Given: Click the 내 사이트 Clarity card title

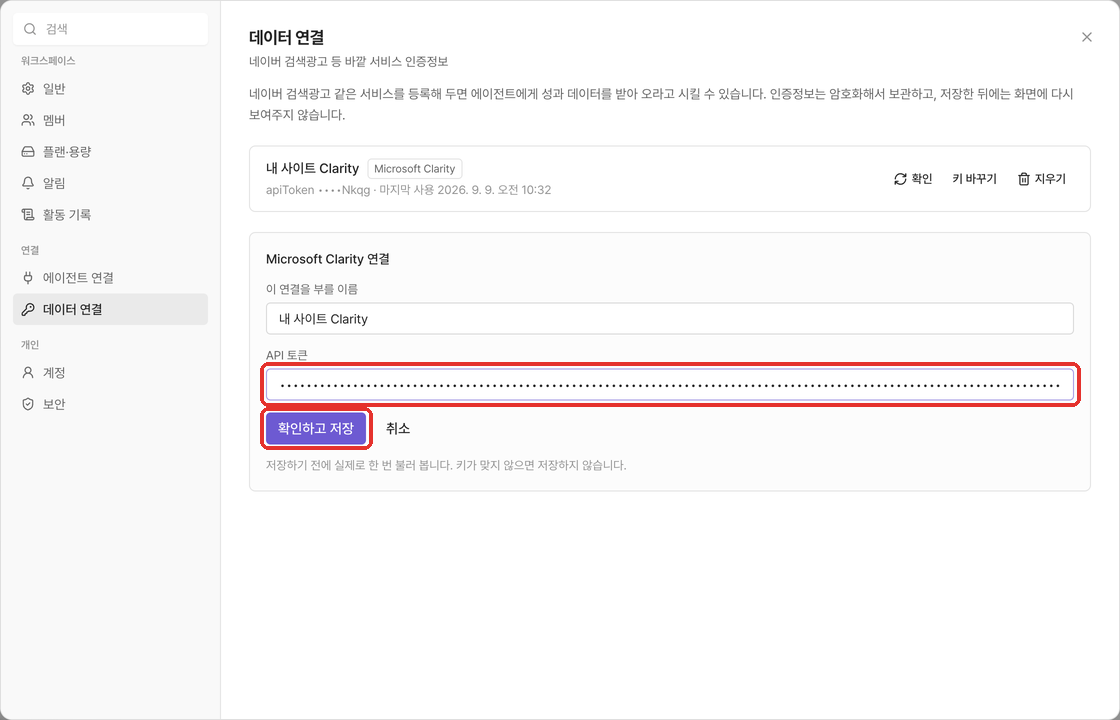Looking at the screenshot, I should pos(312,169).
